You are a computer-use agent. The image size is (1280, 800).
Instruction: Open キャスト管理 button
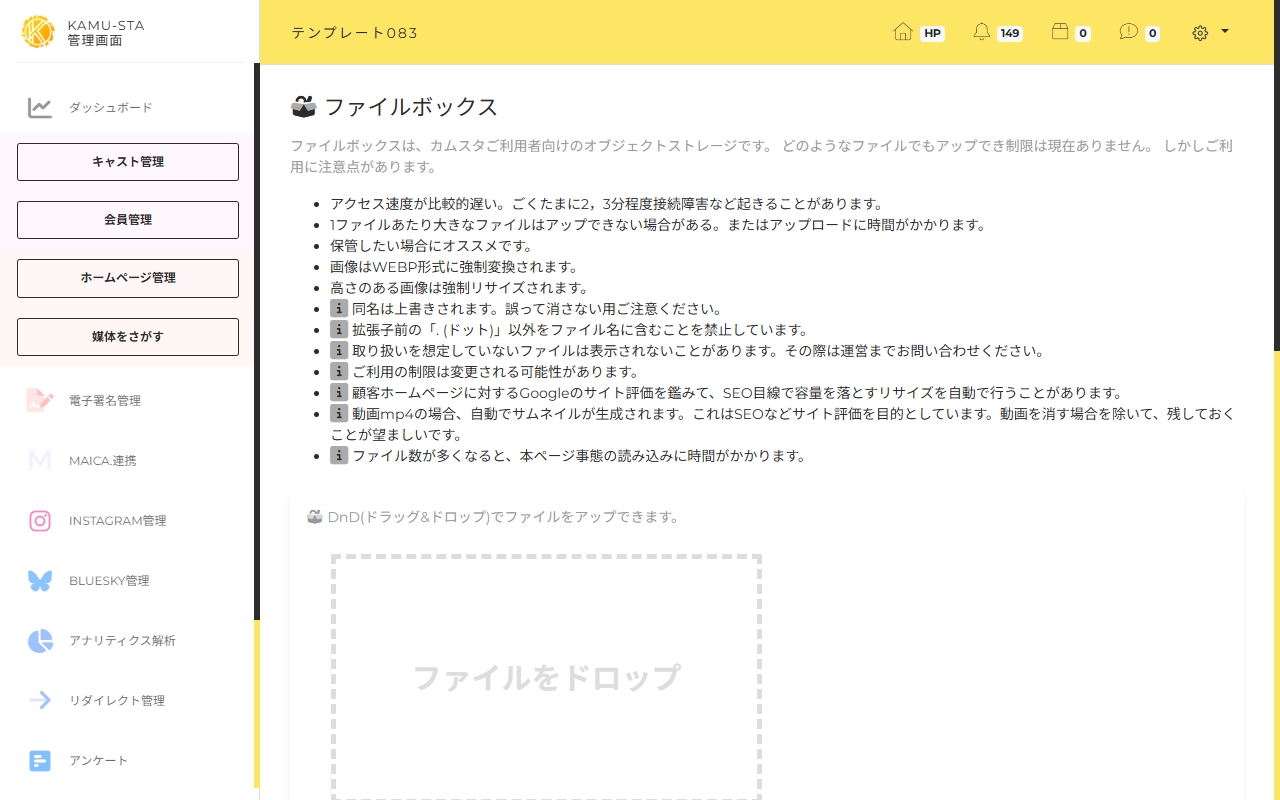pyautogui.click(x=128, y=162)
